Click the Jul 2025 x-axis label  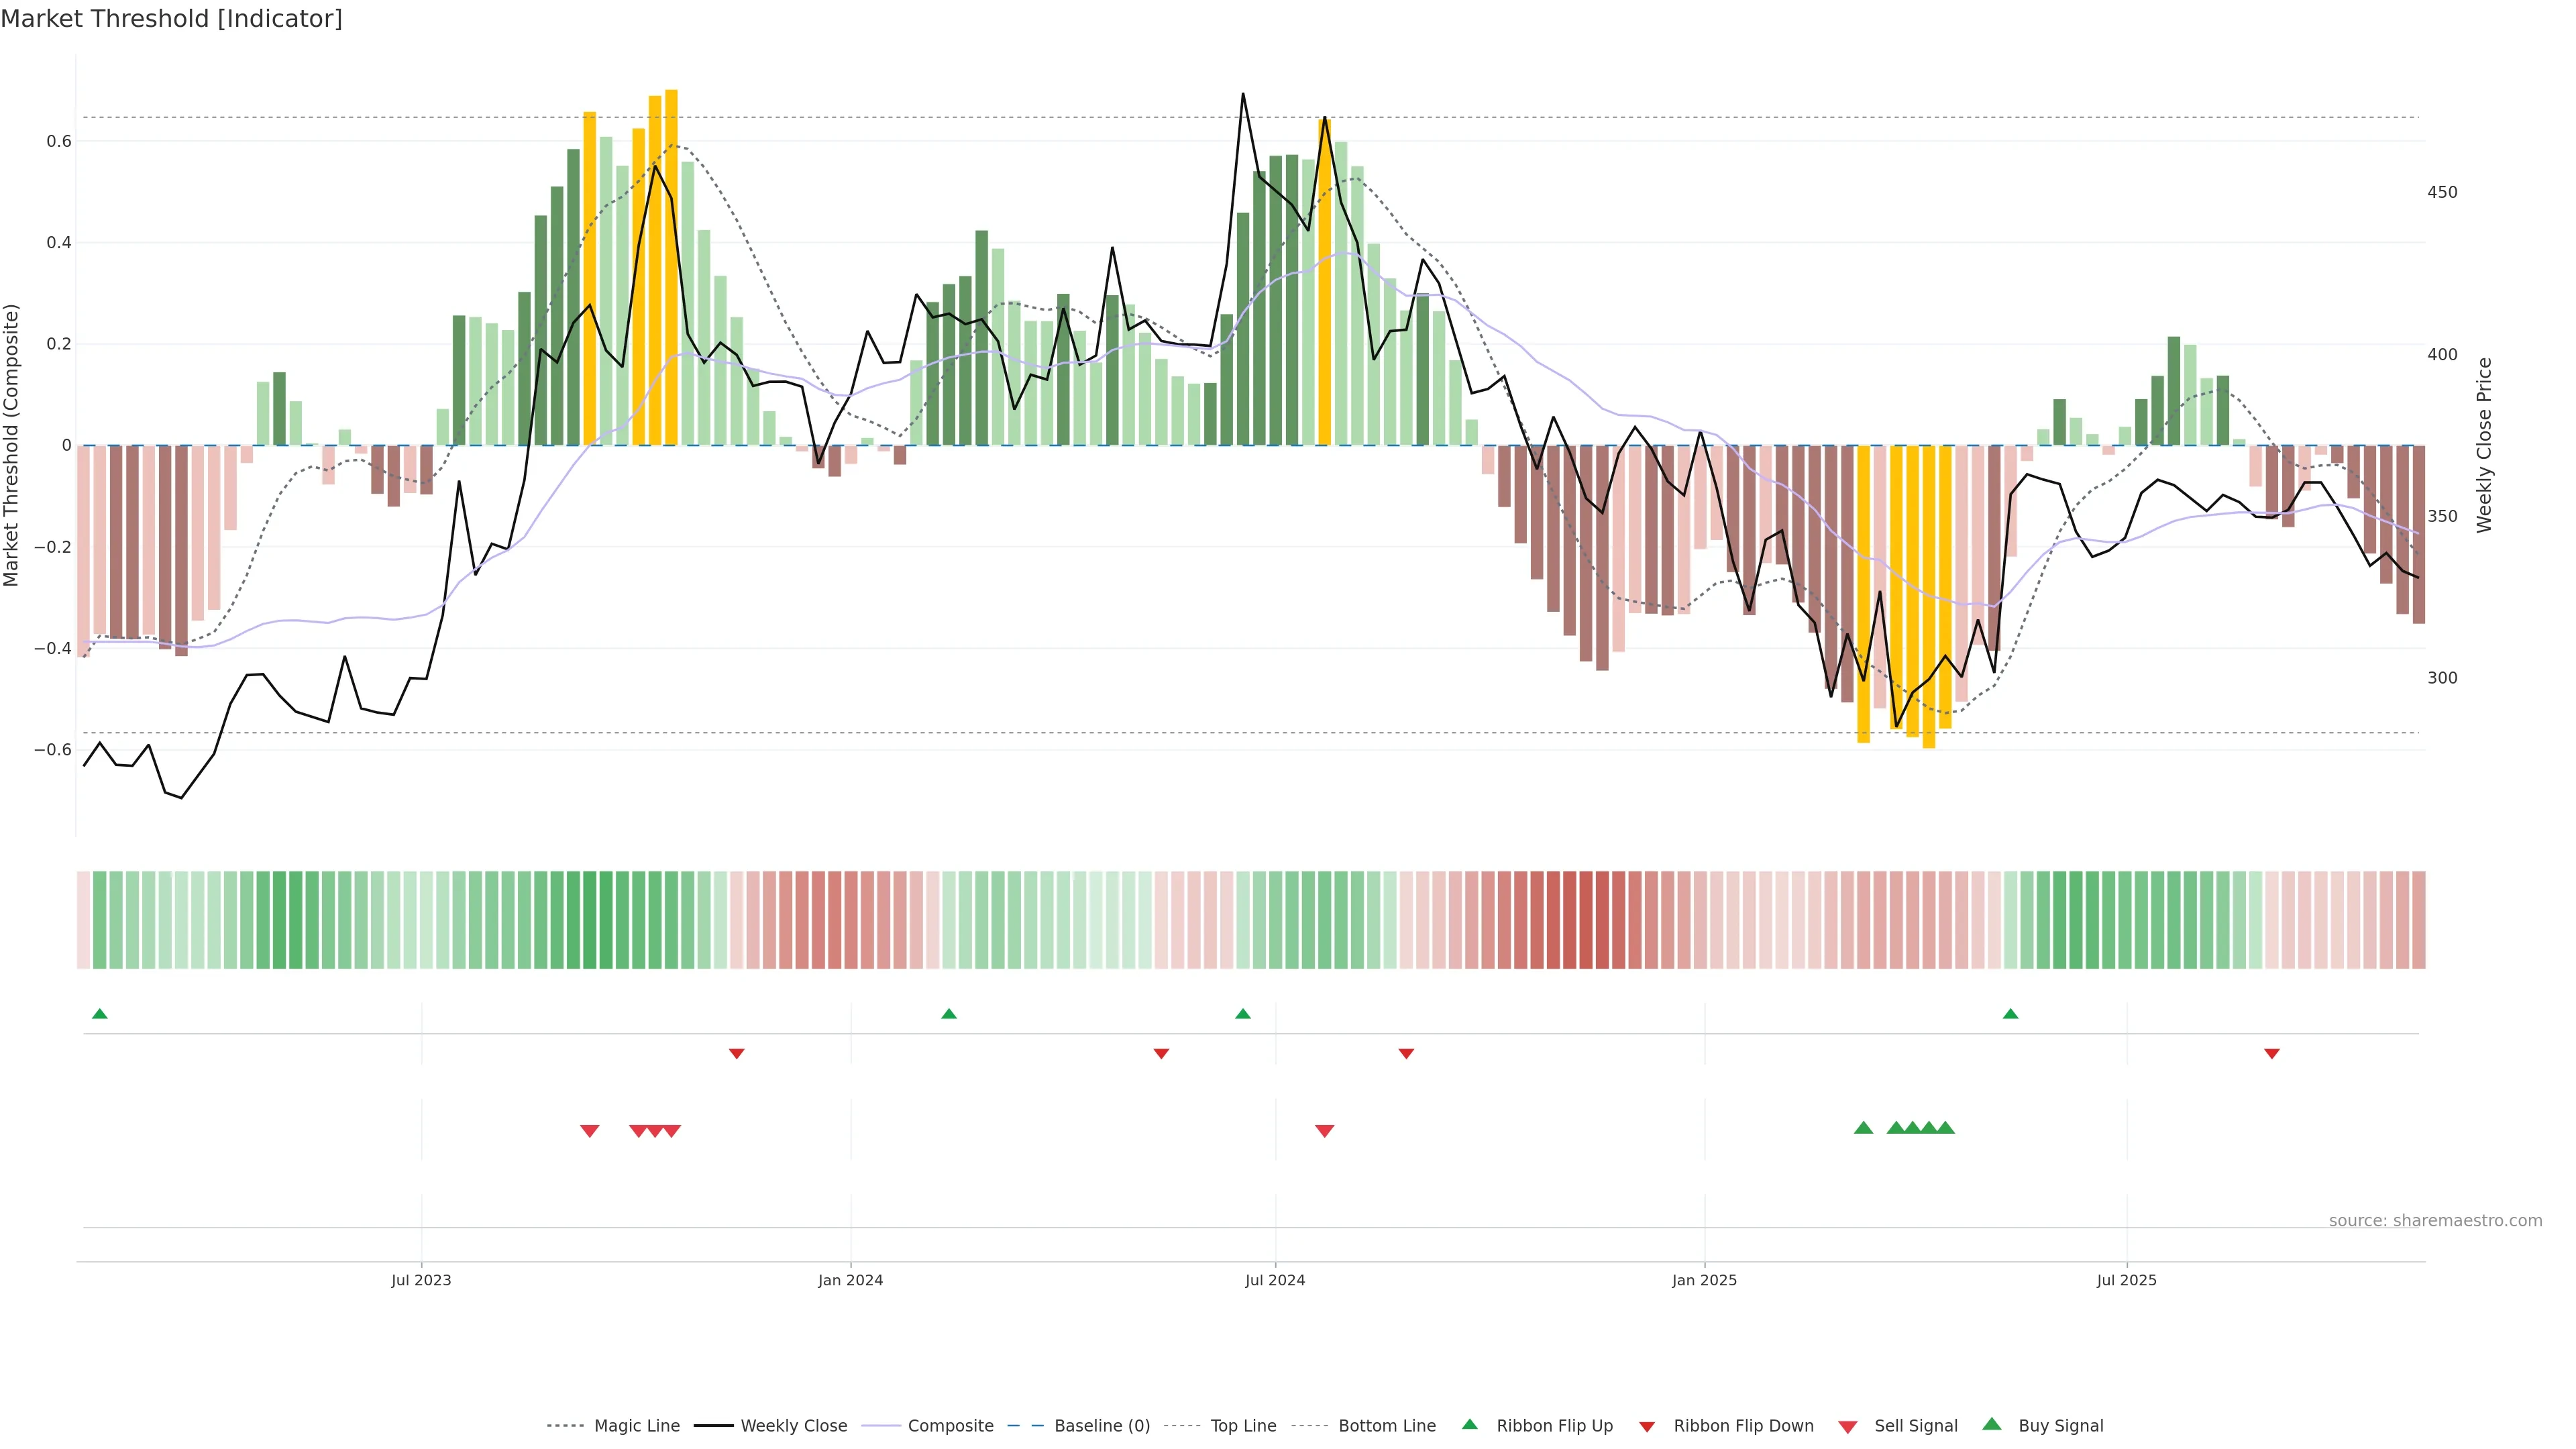(2127, 1280)
